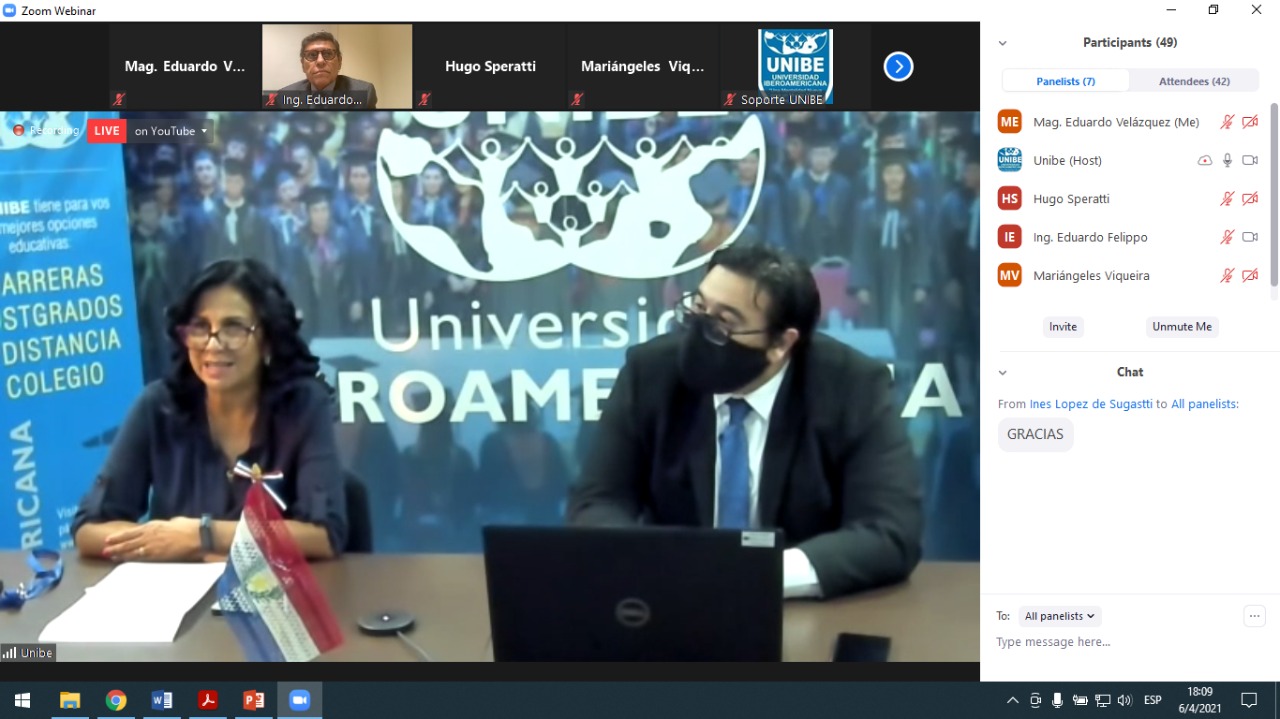This screenshot has height=719, width=1280.
Task: Open Chrome from the taskbar
Action: (x=116, y=700)
